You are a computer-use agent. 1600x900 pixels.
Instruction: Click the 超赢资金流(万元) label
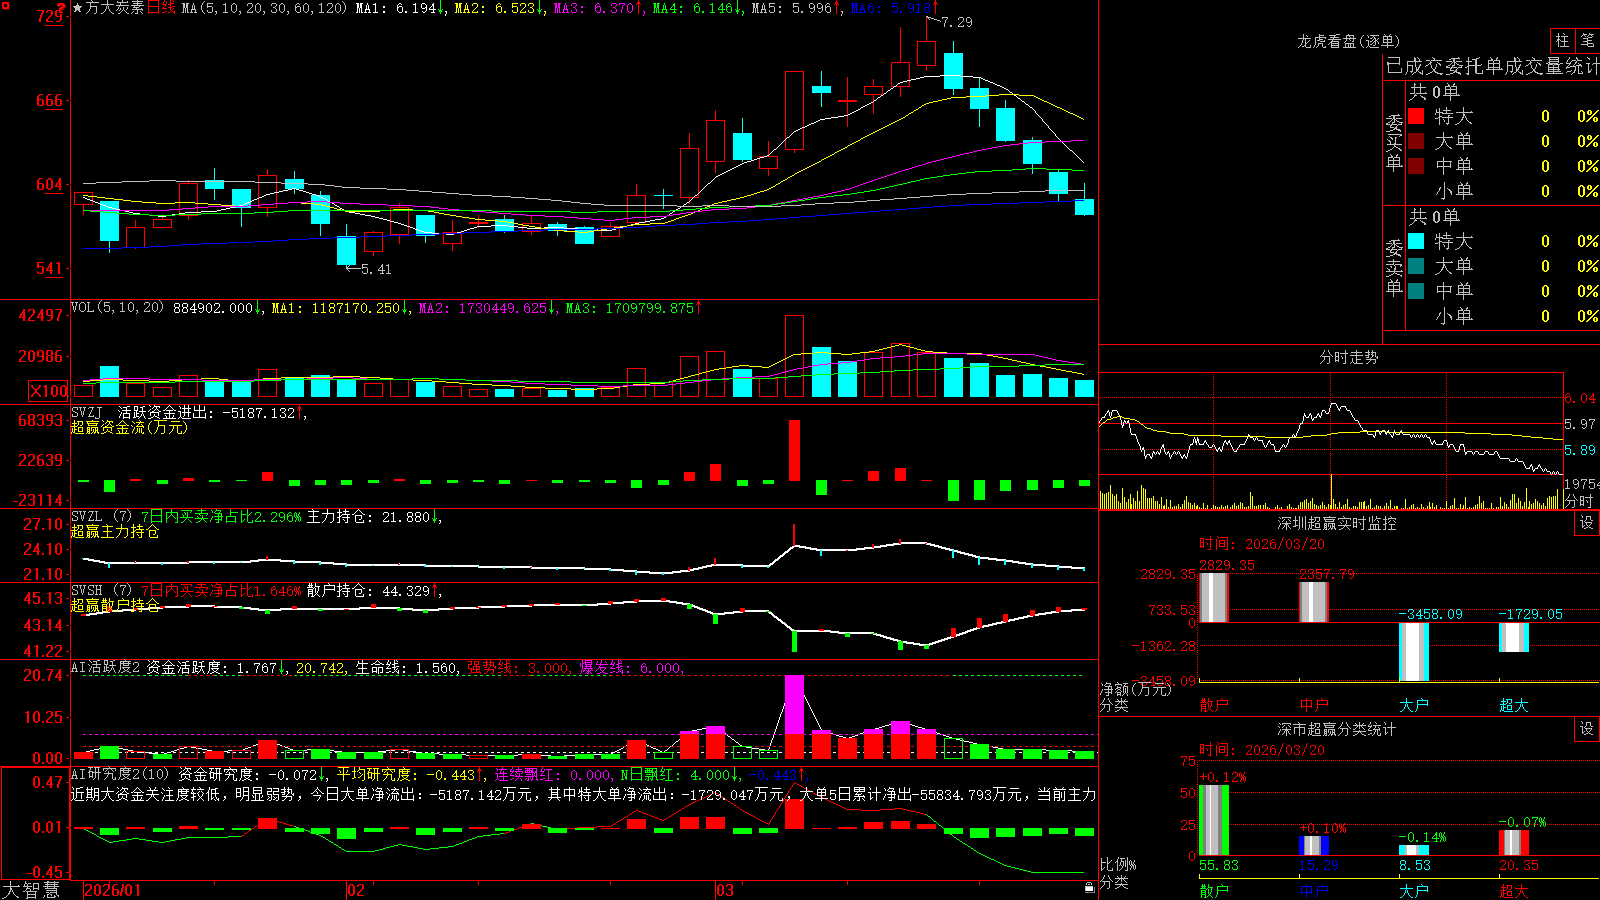coord(129,428)
